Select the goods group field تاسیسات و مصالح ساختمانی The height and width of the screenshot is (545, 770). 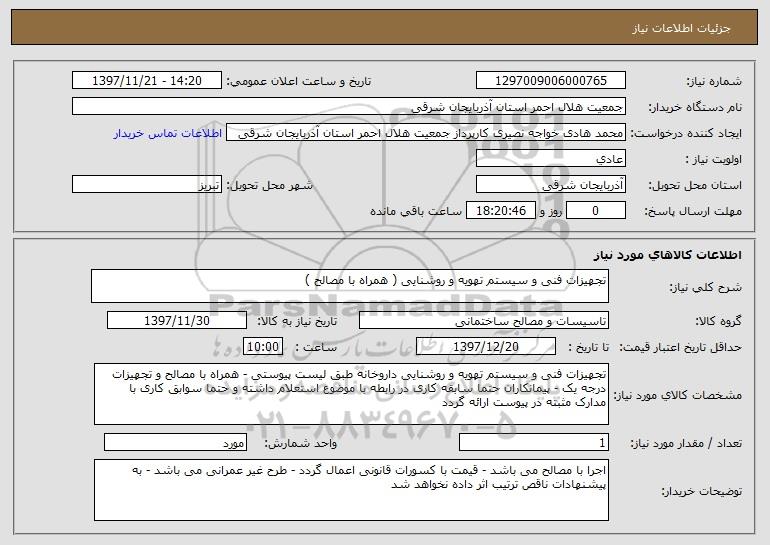point(484,320)
